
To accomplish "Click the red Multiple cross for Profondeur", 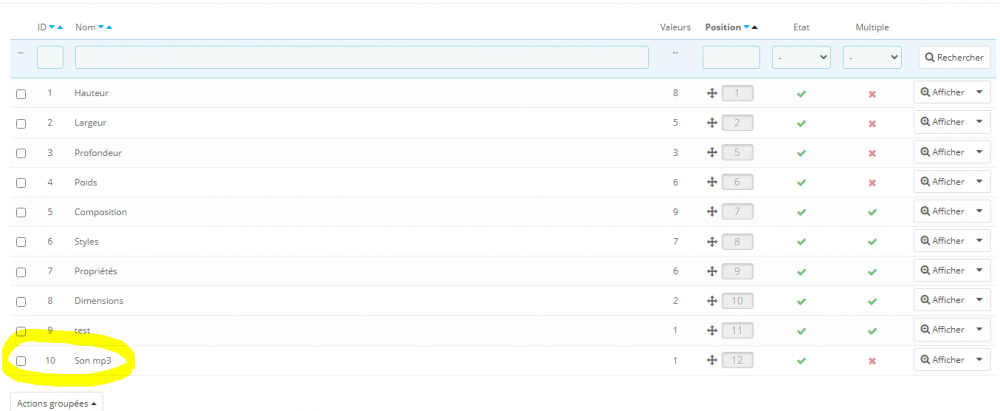I will (872, 153).
